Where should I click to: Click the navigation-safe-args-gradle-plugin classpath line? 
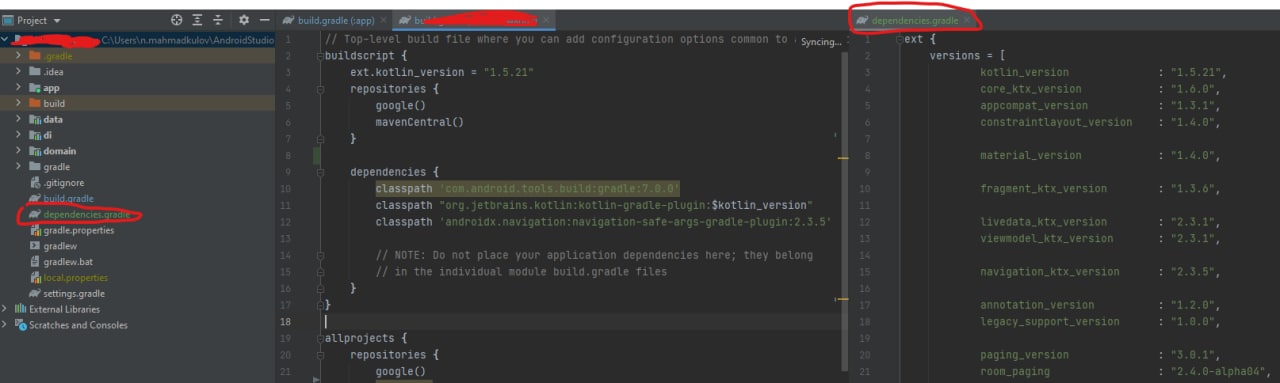tap(604, 222)
